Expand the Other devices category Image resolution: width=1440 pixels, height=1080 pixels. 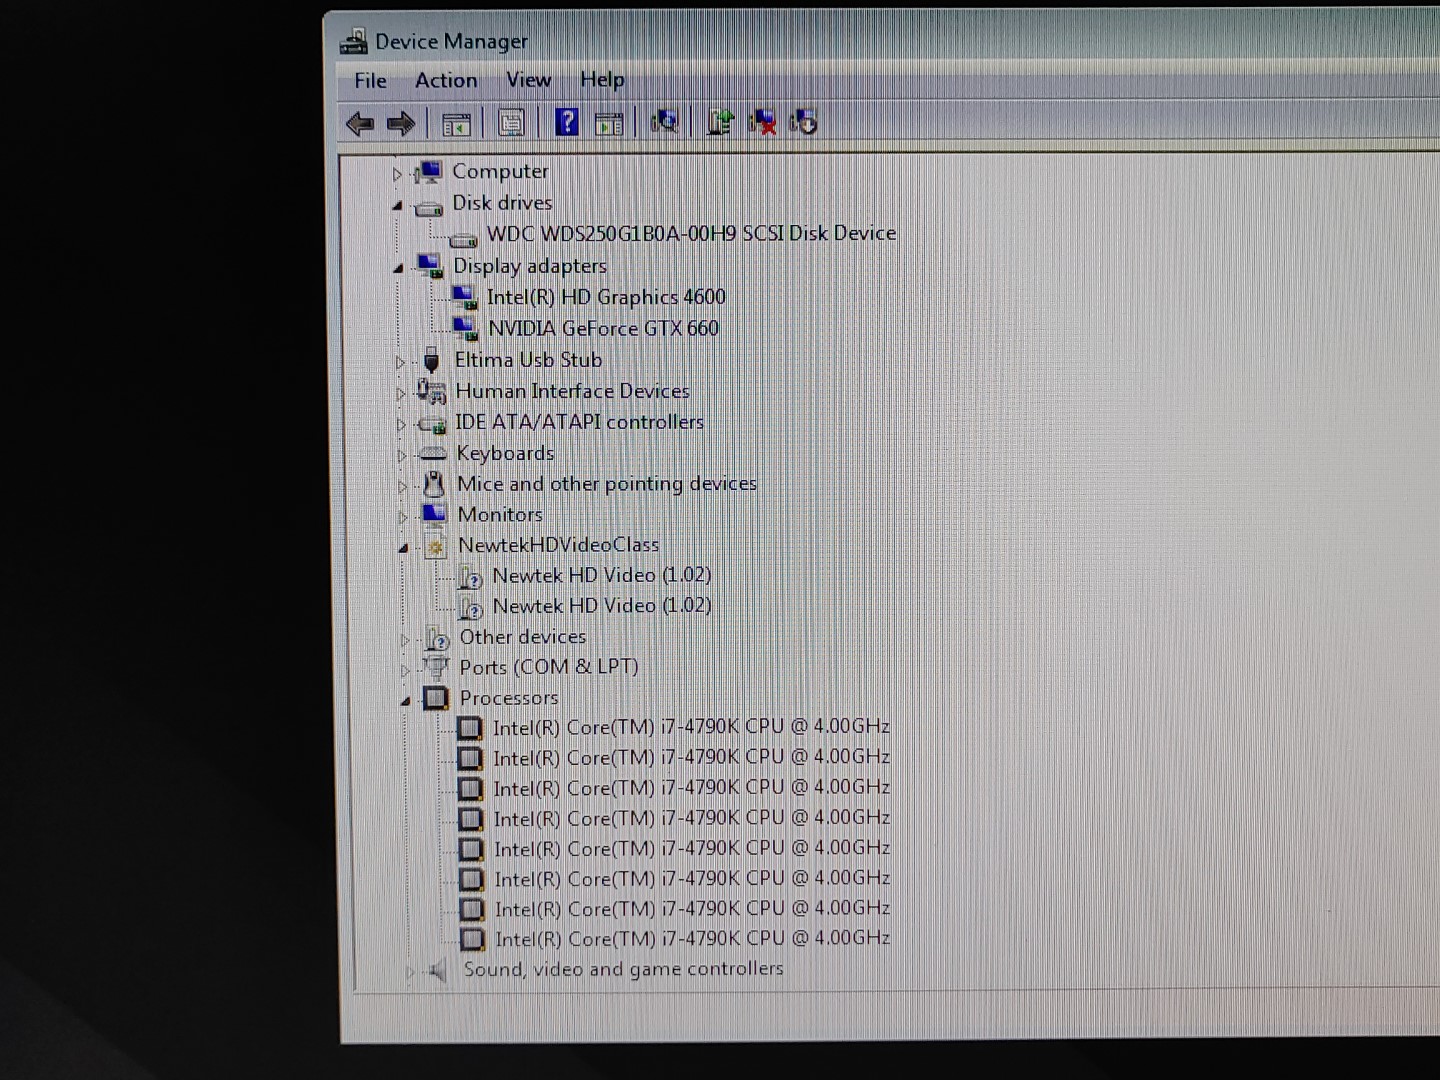[x=404, y=640]
